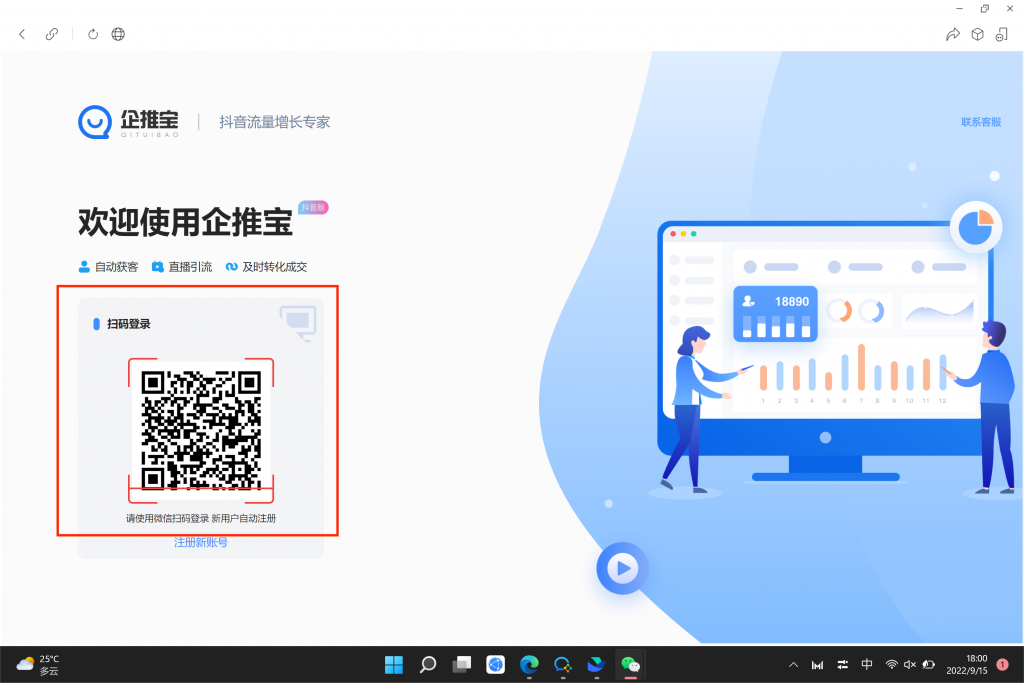Click the 直播引流 label

[190, 266]
